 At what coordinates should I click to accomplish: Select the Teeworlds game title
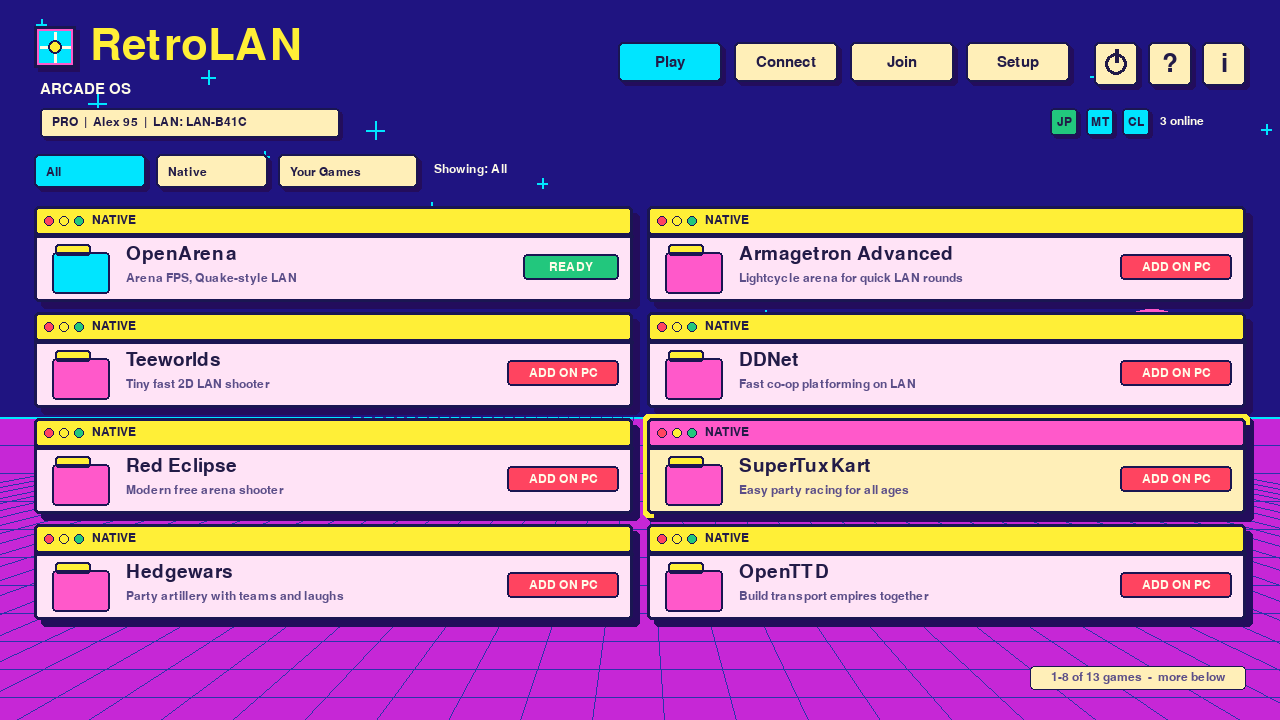(x=173, y=360)
